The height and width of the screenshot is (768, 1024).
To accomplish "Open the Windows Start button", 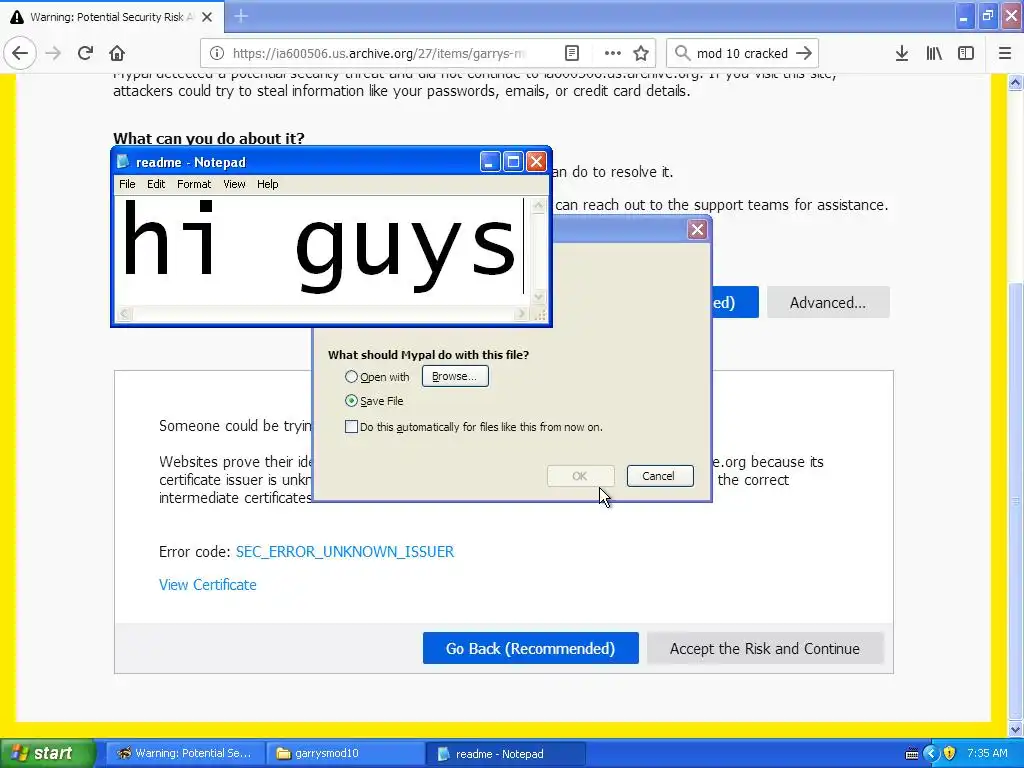I will [47, 754].
